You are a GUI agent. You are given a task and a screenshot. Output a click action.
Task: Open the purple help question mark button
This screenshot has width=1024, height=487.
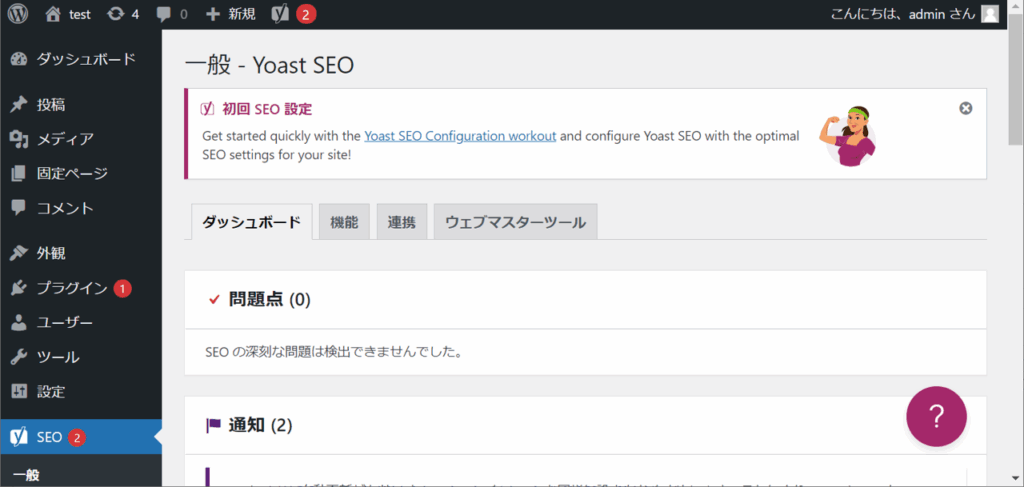coord(936,416)
